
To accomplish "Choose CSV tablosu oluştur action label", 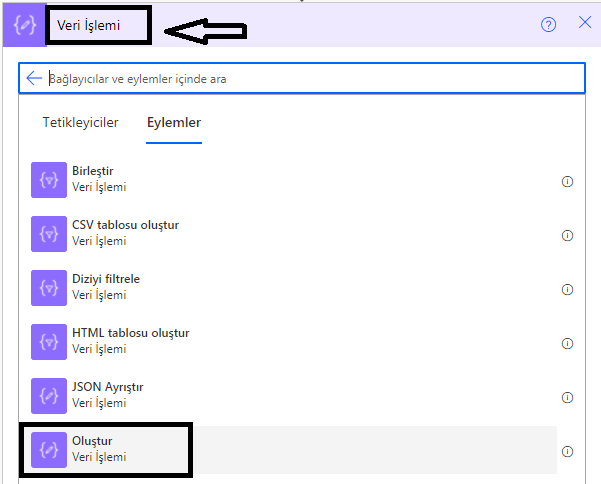I will 125,225.
